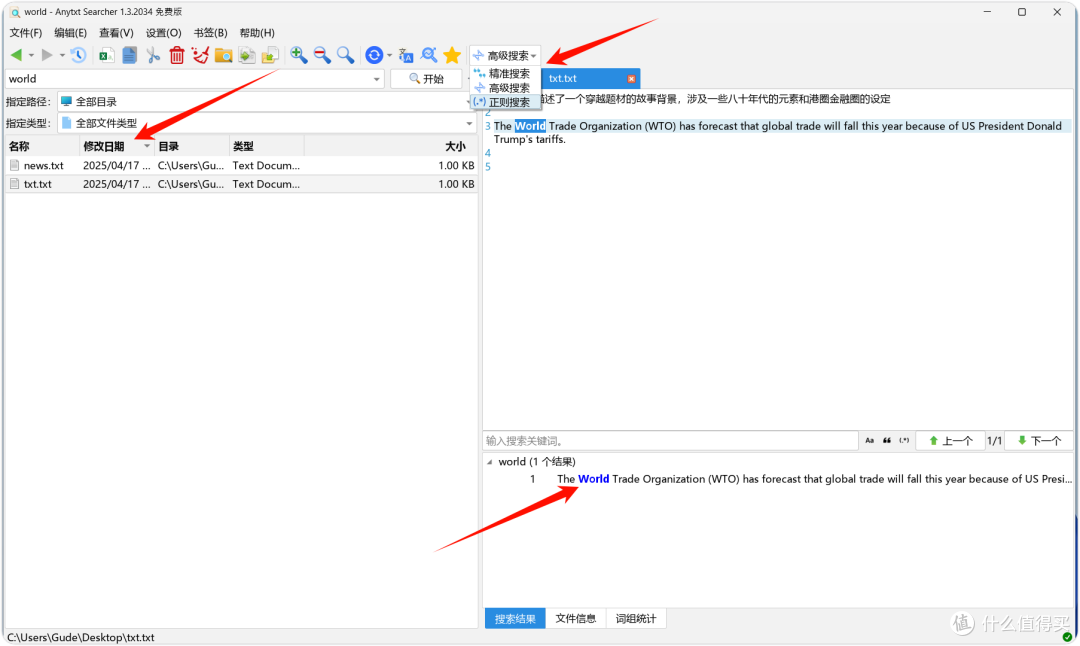This screenshot has height=646, width=1080.
Task: Toggle whole word quote option in preview search
Action: pos(887,441)
